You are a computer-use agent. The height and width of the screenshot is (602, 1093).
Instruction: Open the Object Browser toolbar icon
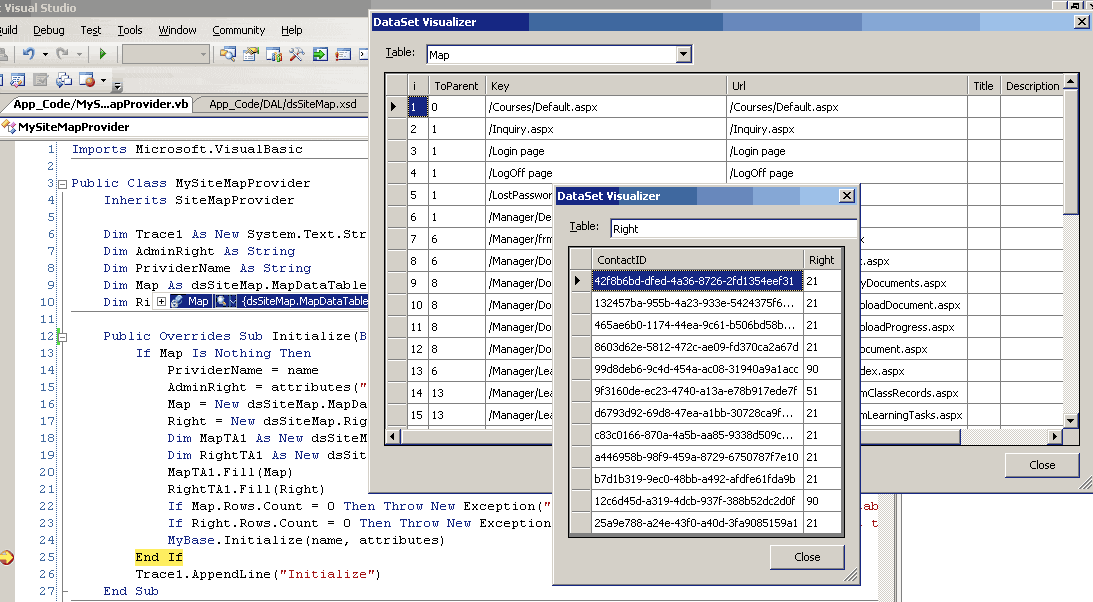[274, 54]
